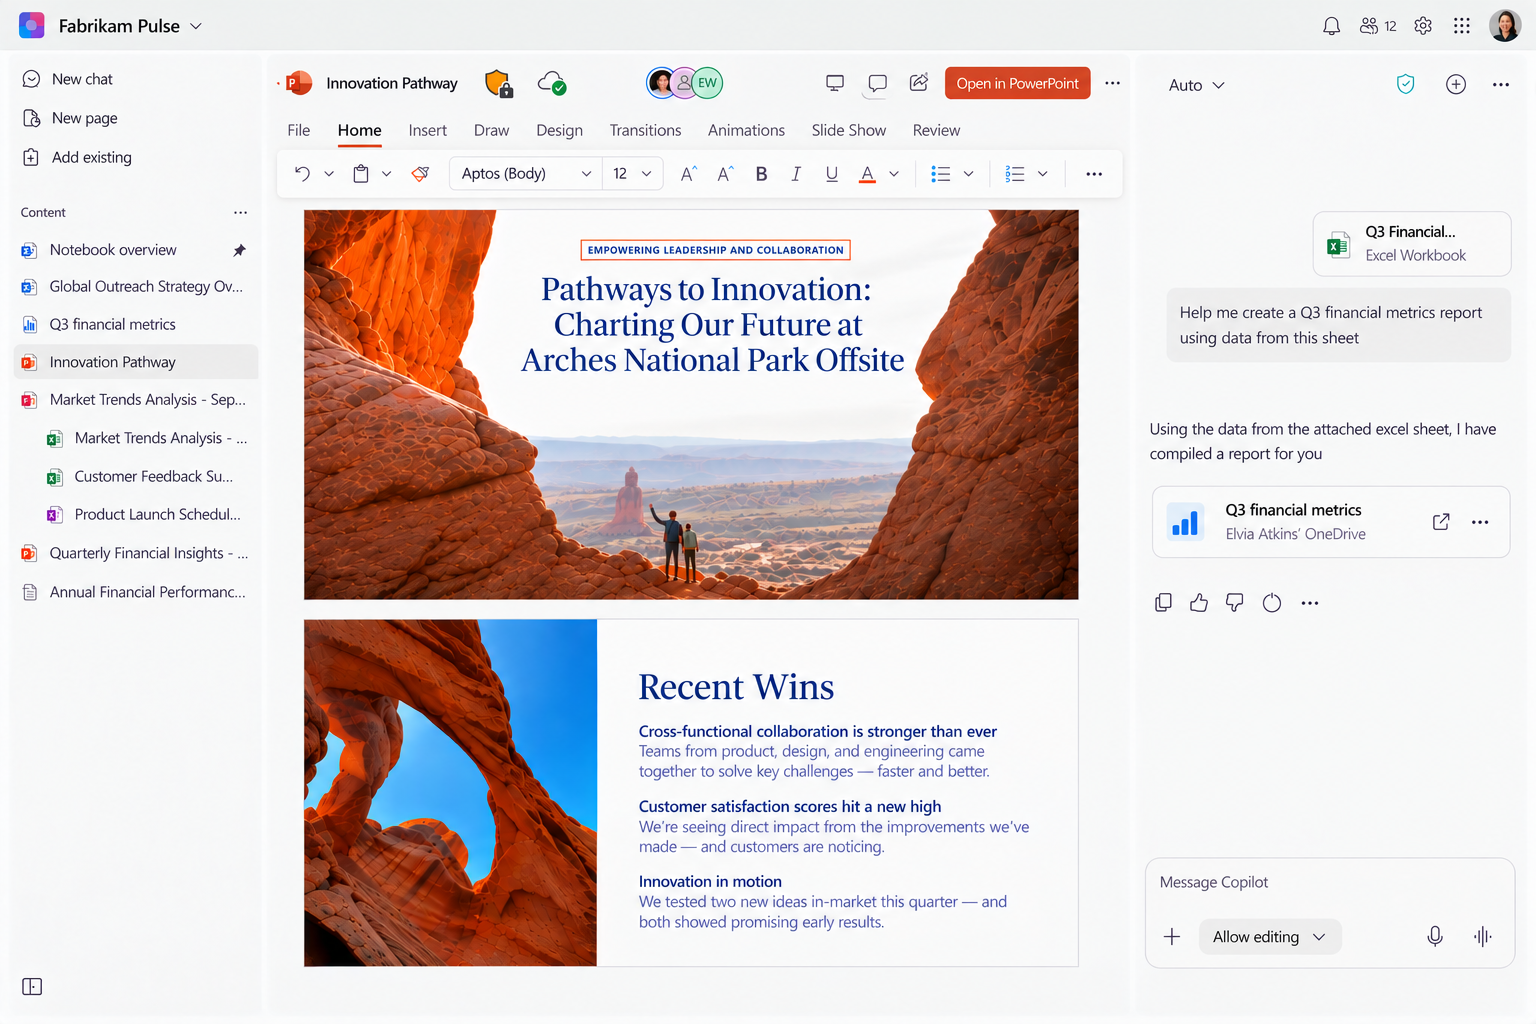1536x1024 pixels.
Task: Open the Auto mode dropdown
Action: [x=1196, y=85]
